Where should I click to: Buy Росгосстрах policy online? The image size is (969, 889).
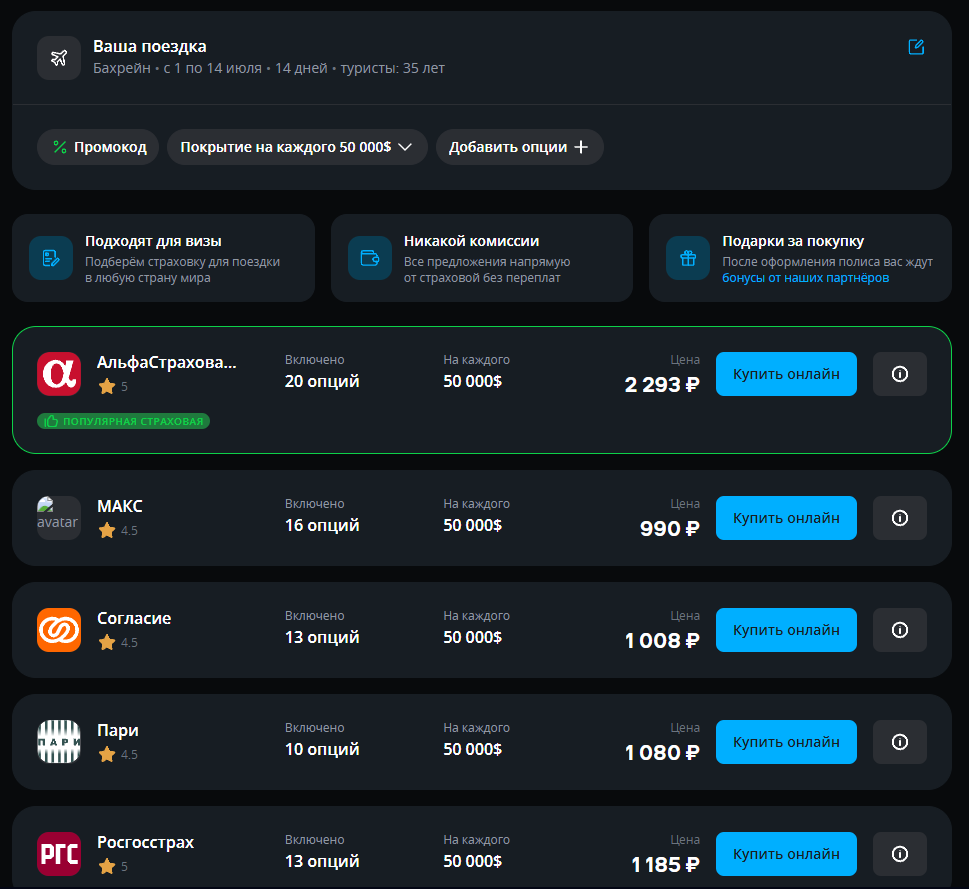(786, 854)
